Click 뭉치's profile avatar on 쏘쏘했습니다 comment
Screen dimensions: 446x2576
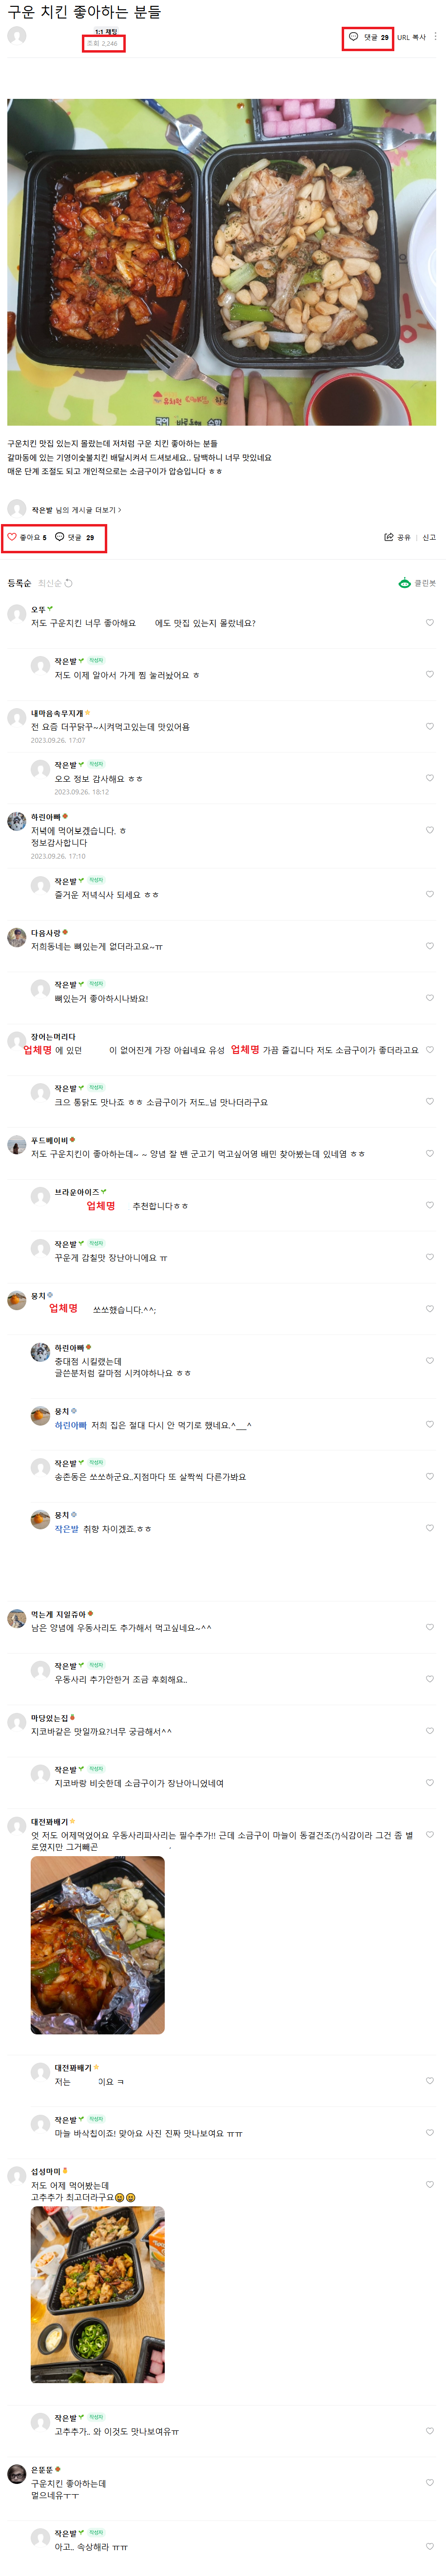pos(17,1300)
